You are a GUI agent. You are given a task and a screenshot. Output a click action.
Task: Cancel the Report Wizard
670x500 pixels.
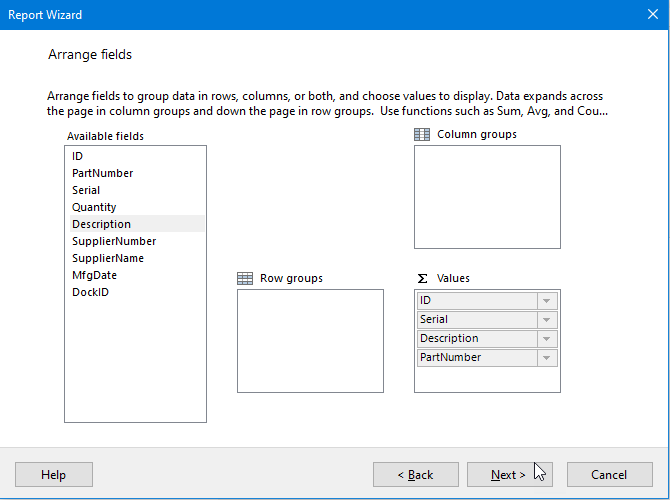pyautogui.click(x=609, y=474)
